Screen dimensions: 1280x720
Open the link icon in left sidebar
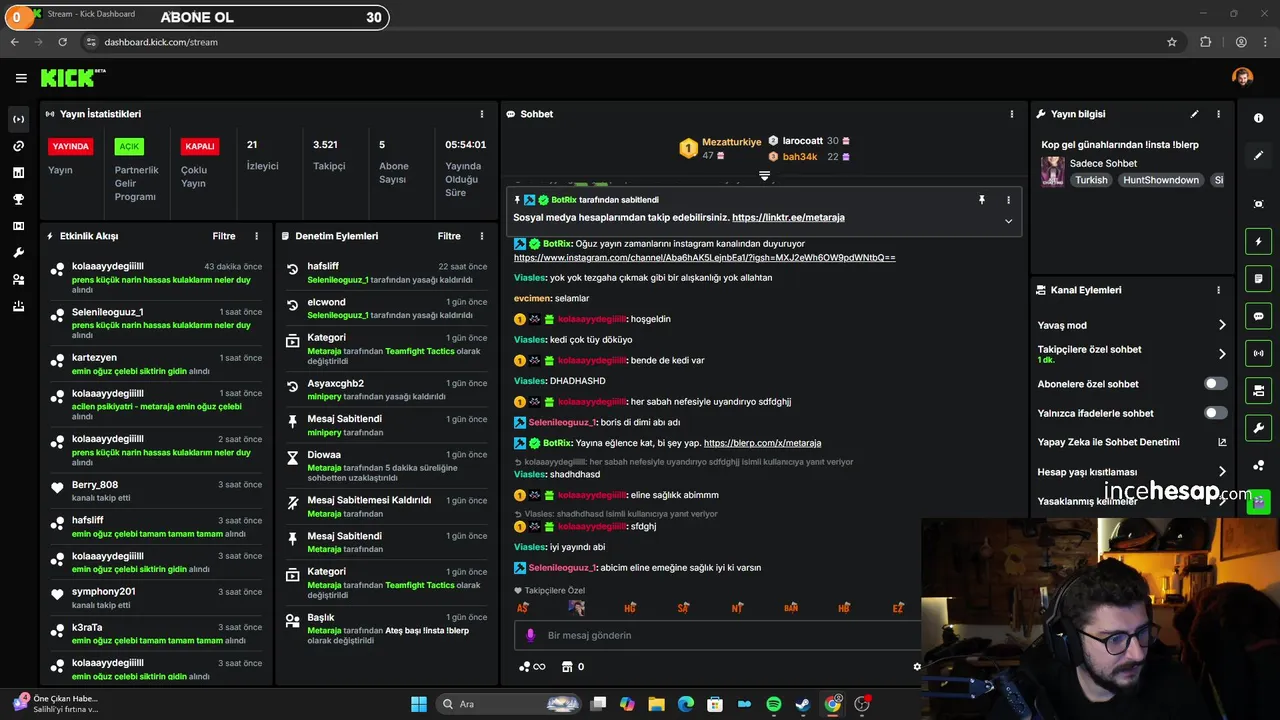click(18, 146)
